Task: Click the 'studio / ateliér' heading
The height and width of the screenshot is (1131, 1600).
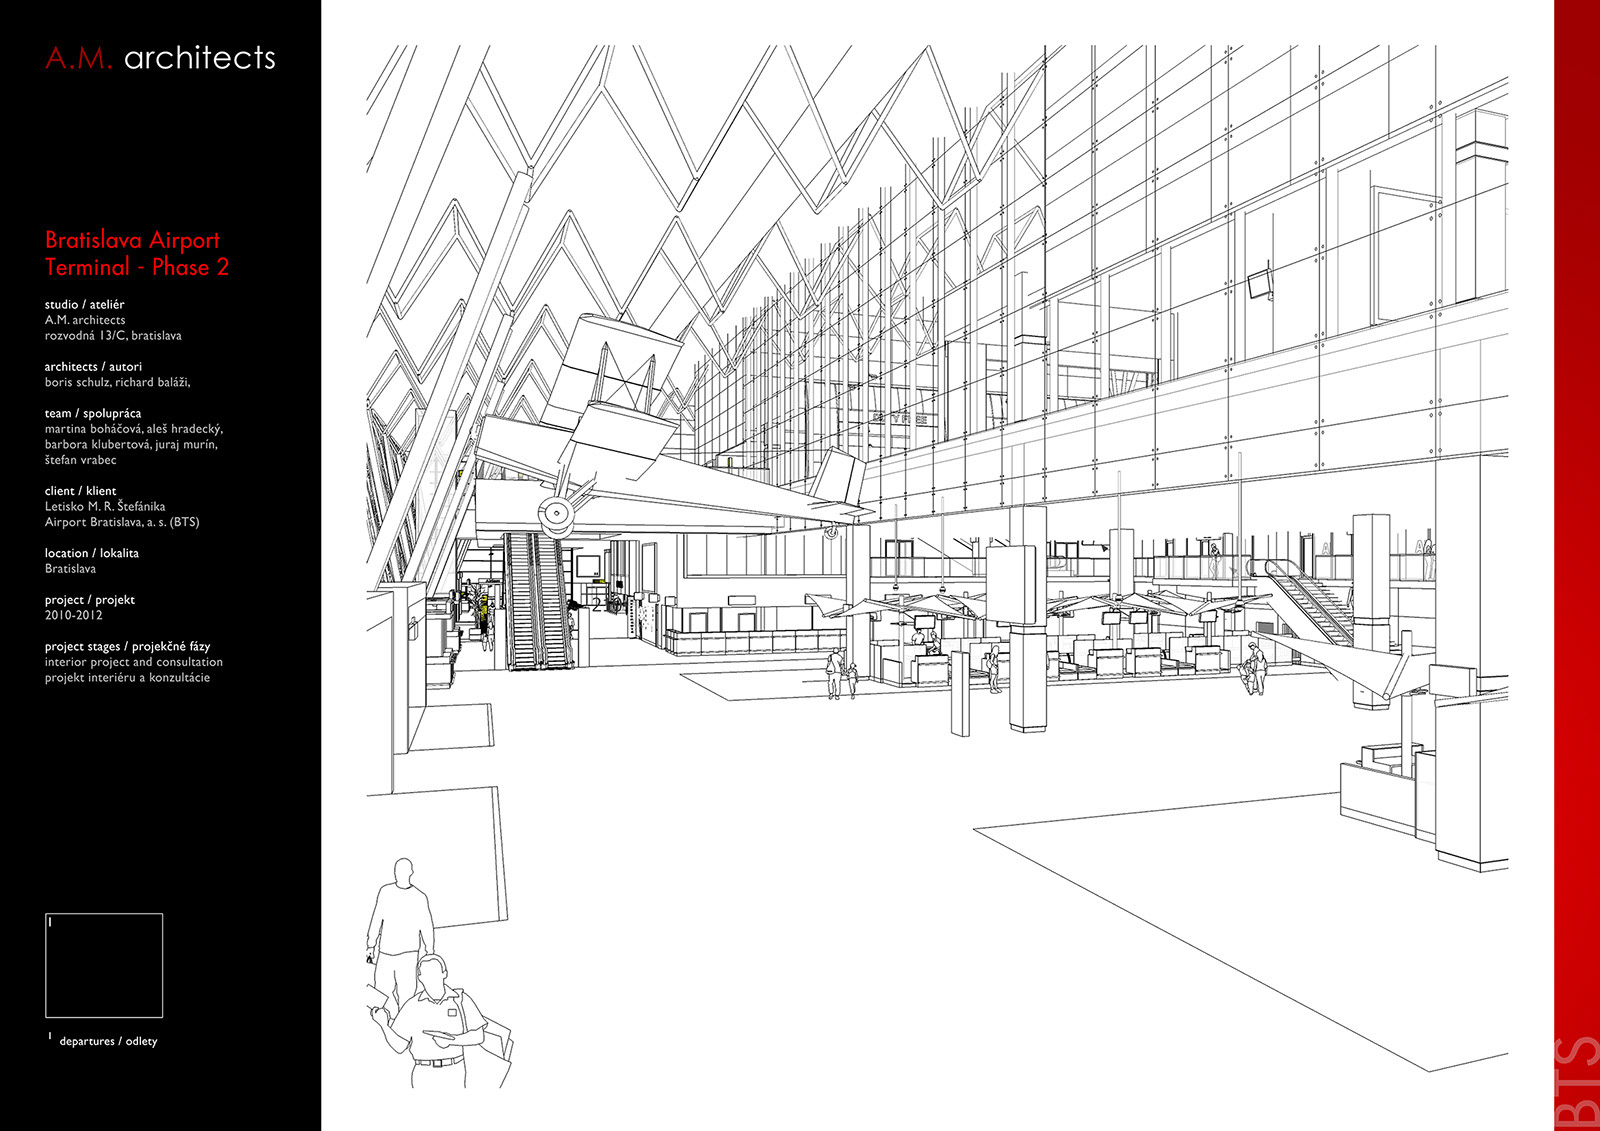Action: [x=84, y=304]
